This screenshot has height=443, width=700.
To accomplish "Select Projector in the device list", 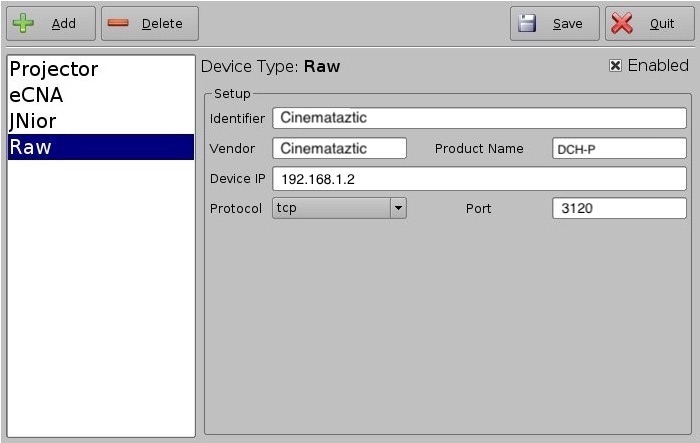I will point(101,69).
